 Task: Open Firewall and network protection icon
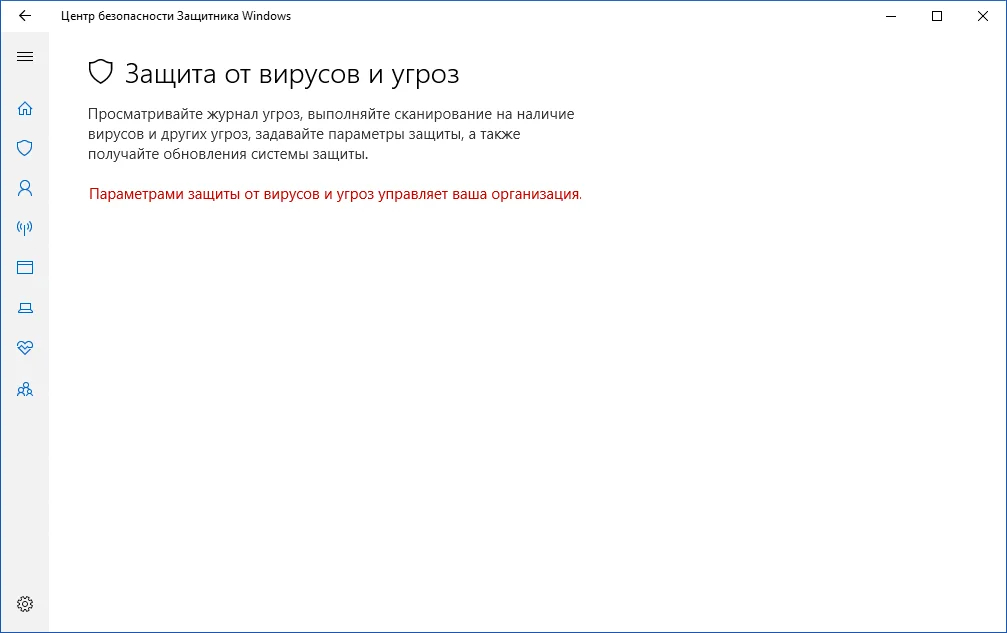point(25,228)
